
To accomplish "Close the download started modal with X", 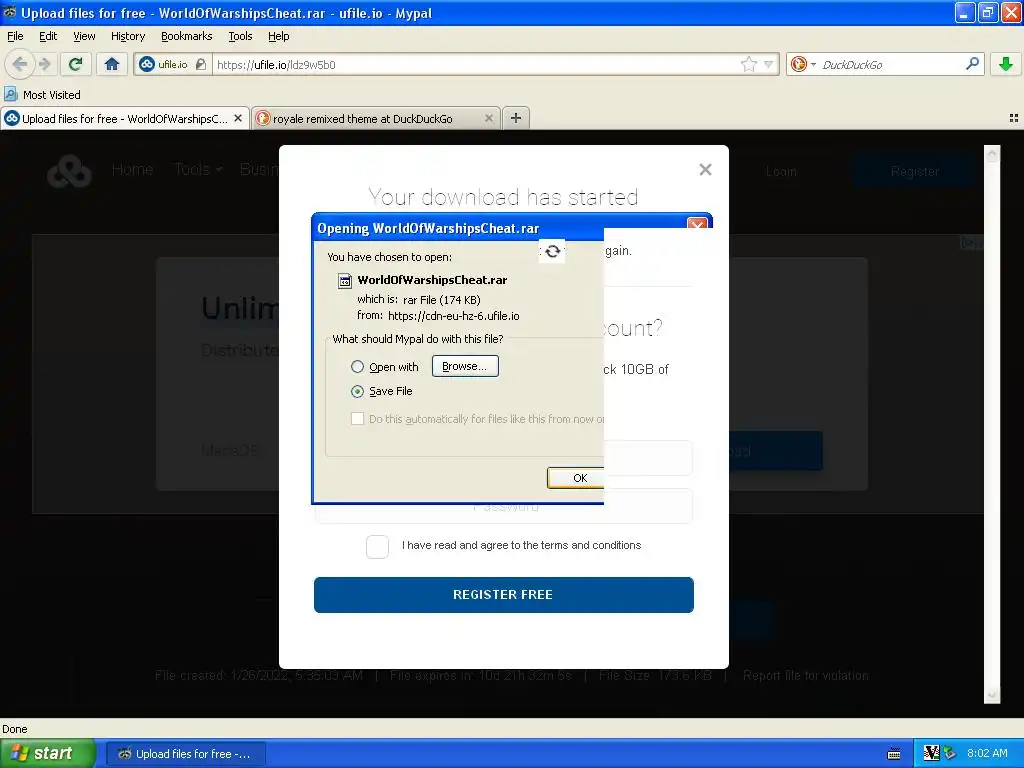I will 705,170.
